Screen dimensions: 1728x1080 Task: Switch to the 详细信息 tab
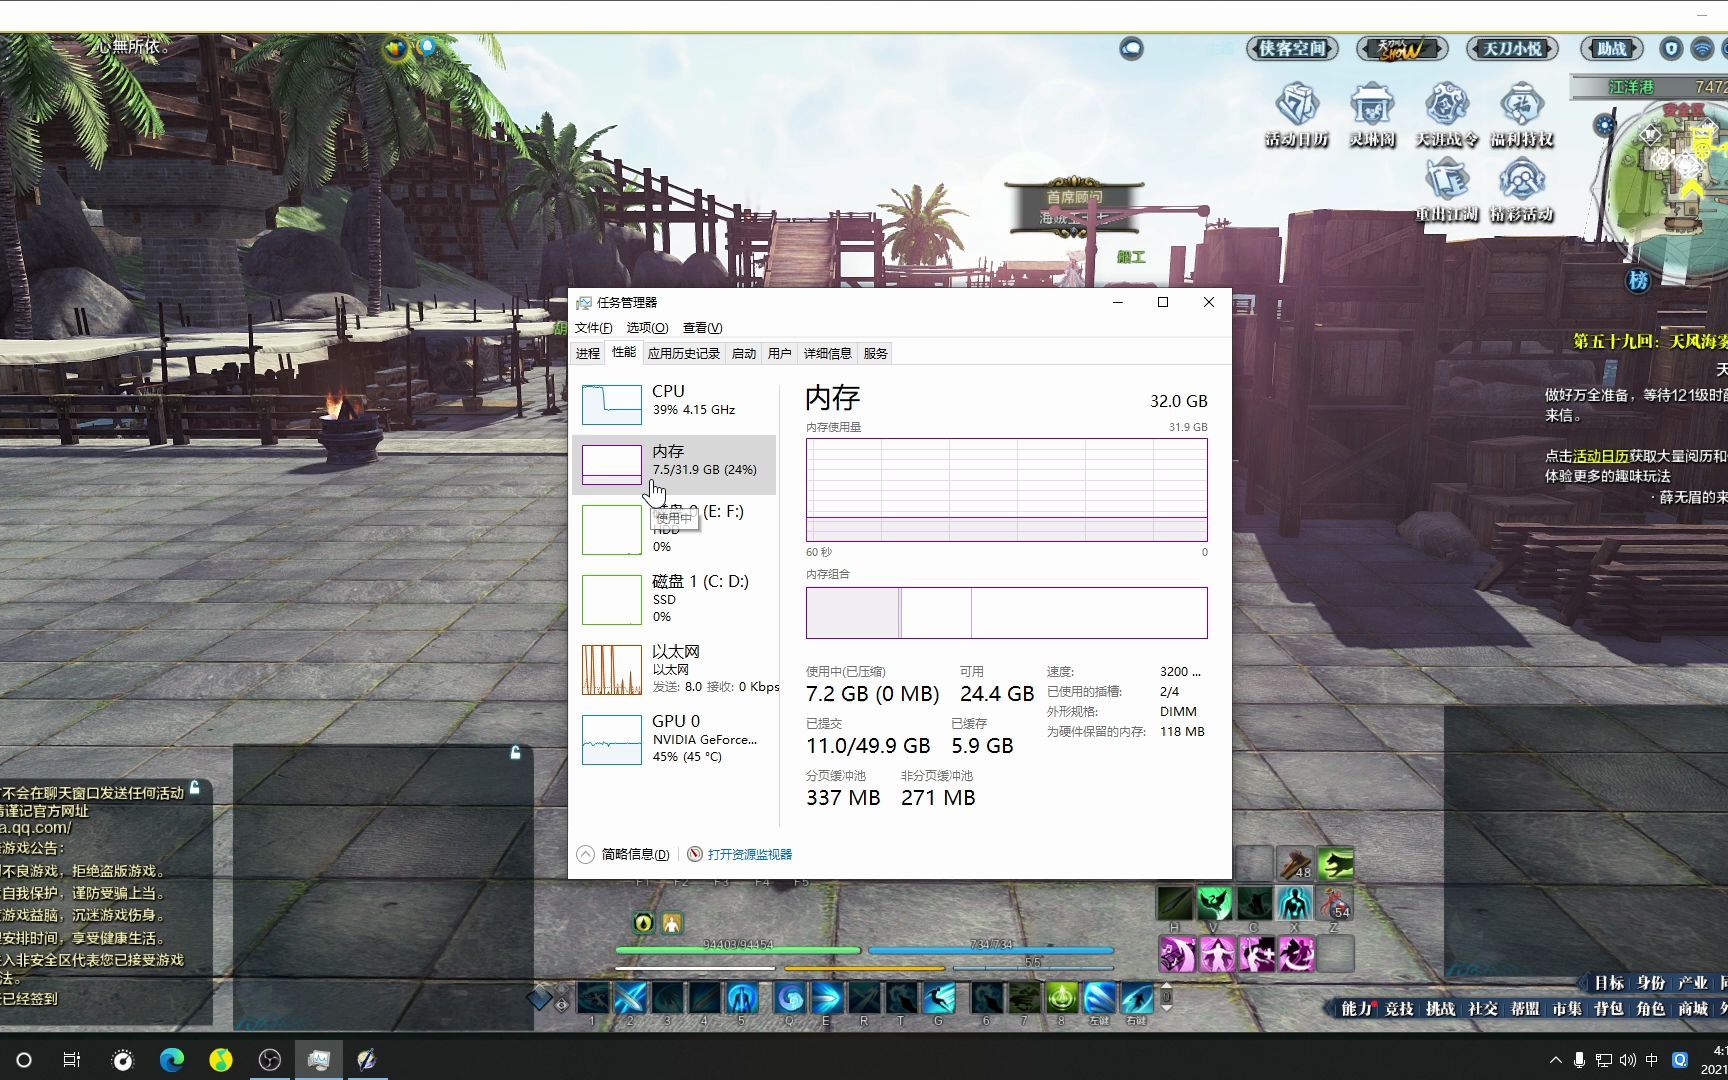coord(828,354)
